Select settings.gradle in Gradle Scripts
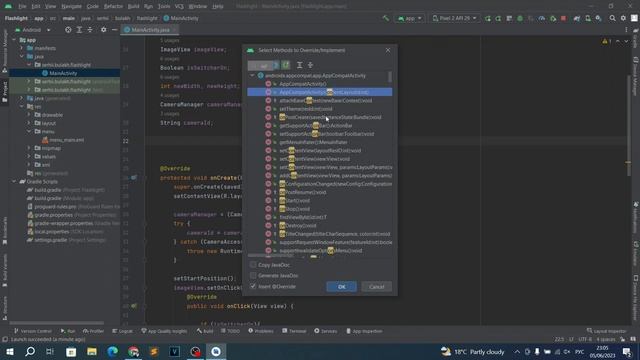Screen dimensions: 640x360 coord(50,240)
